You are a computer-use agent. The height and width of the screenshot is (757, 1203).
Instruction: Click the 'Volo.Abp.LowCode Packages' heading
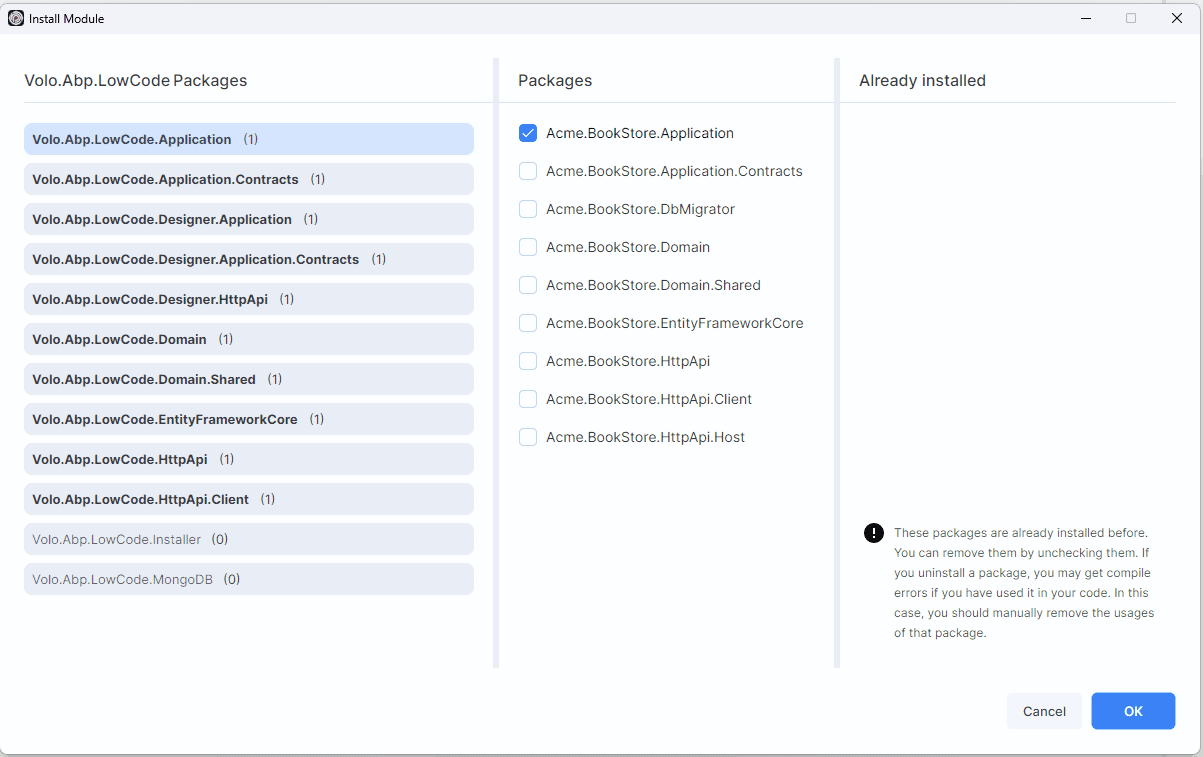(136, 81)
